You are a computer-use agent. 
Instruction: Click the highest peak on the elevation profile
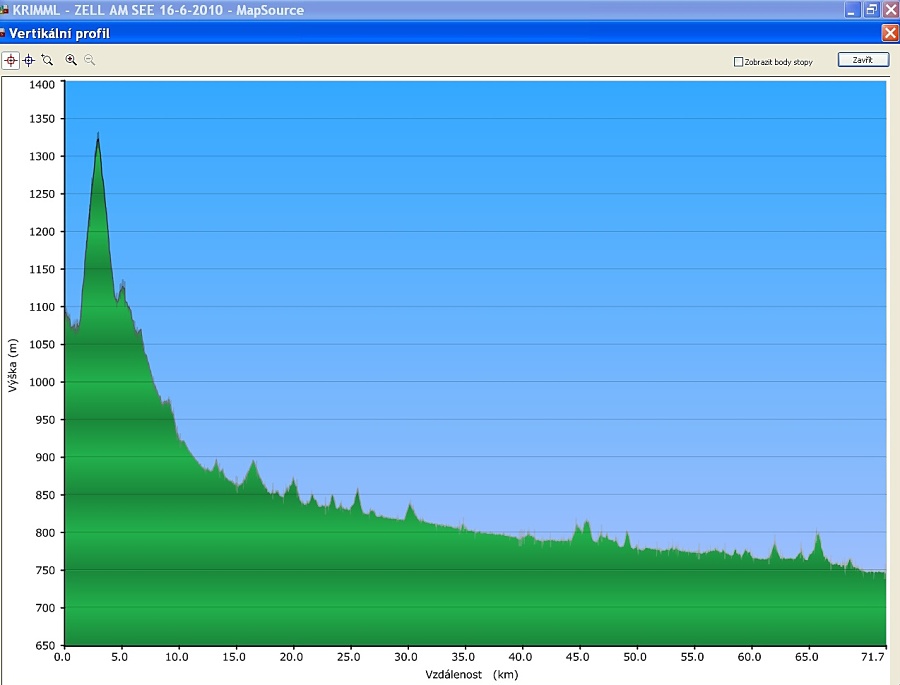coord(98,135)
